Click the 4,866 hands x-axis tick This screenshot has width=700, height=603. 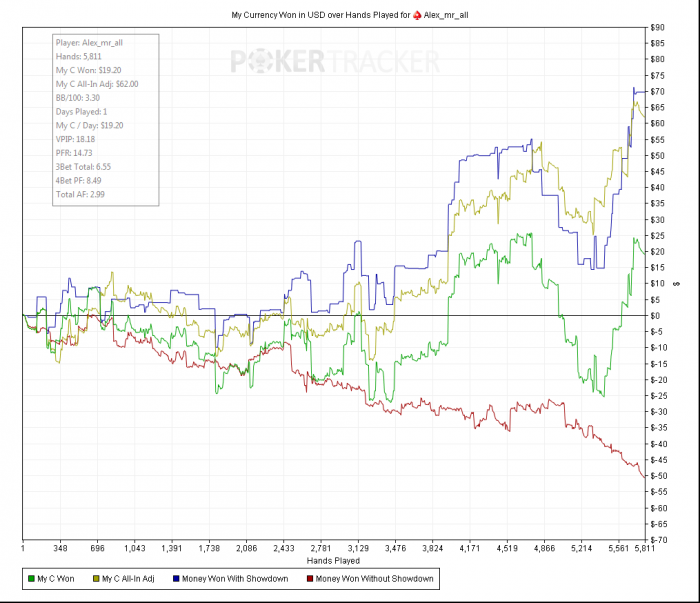[x=544, y=548]
